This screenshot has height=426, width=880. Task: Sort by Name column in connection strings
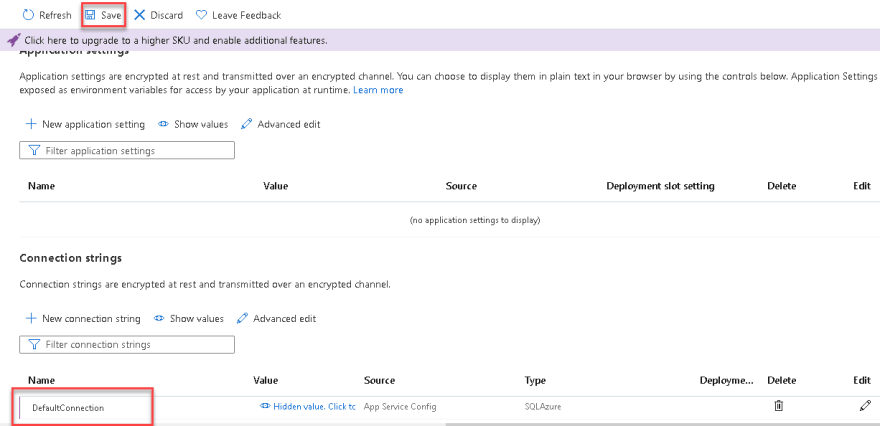(x=41, y=380)
